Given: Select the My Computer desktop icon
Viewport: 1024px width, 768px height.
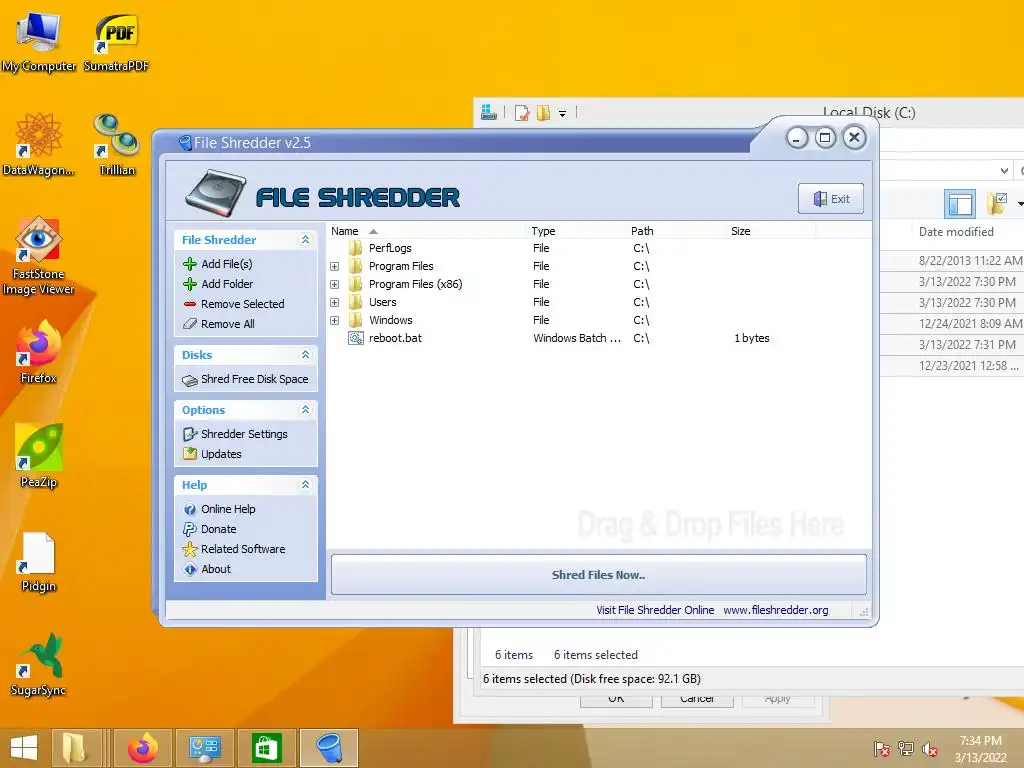Looking at the screenshot, I should pos(39,42).
